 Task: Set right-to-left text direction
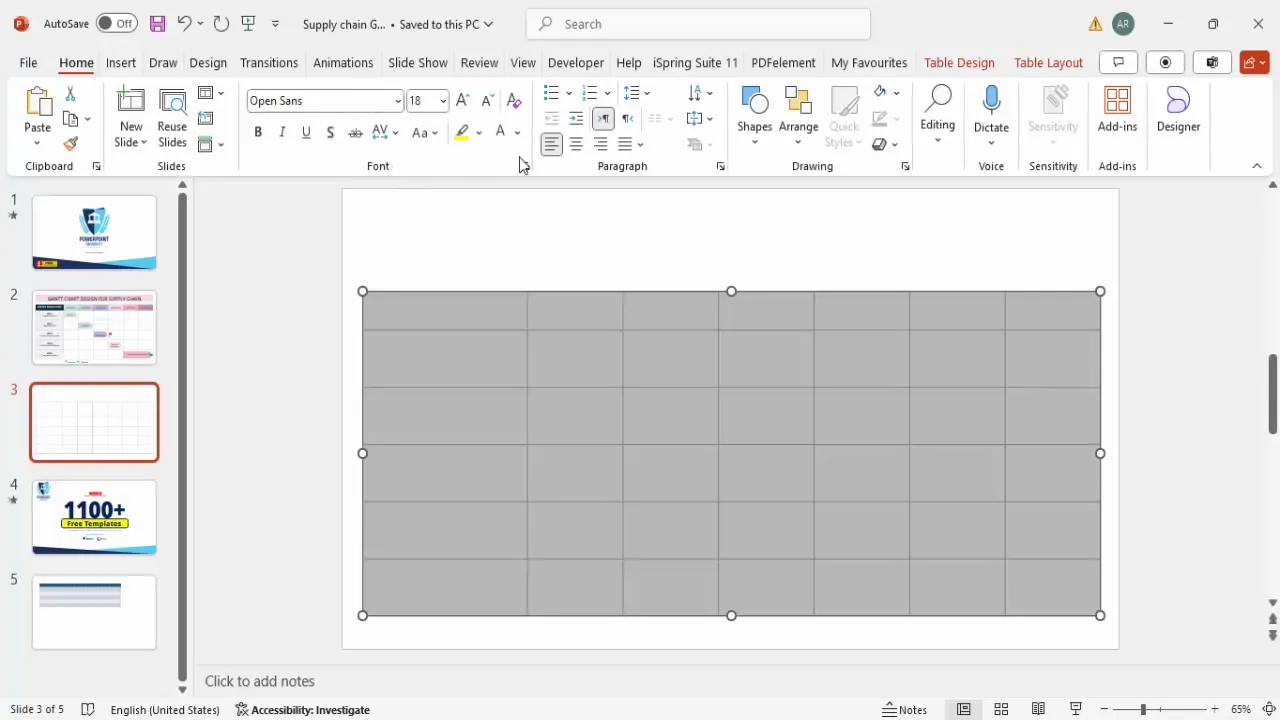627,119
